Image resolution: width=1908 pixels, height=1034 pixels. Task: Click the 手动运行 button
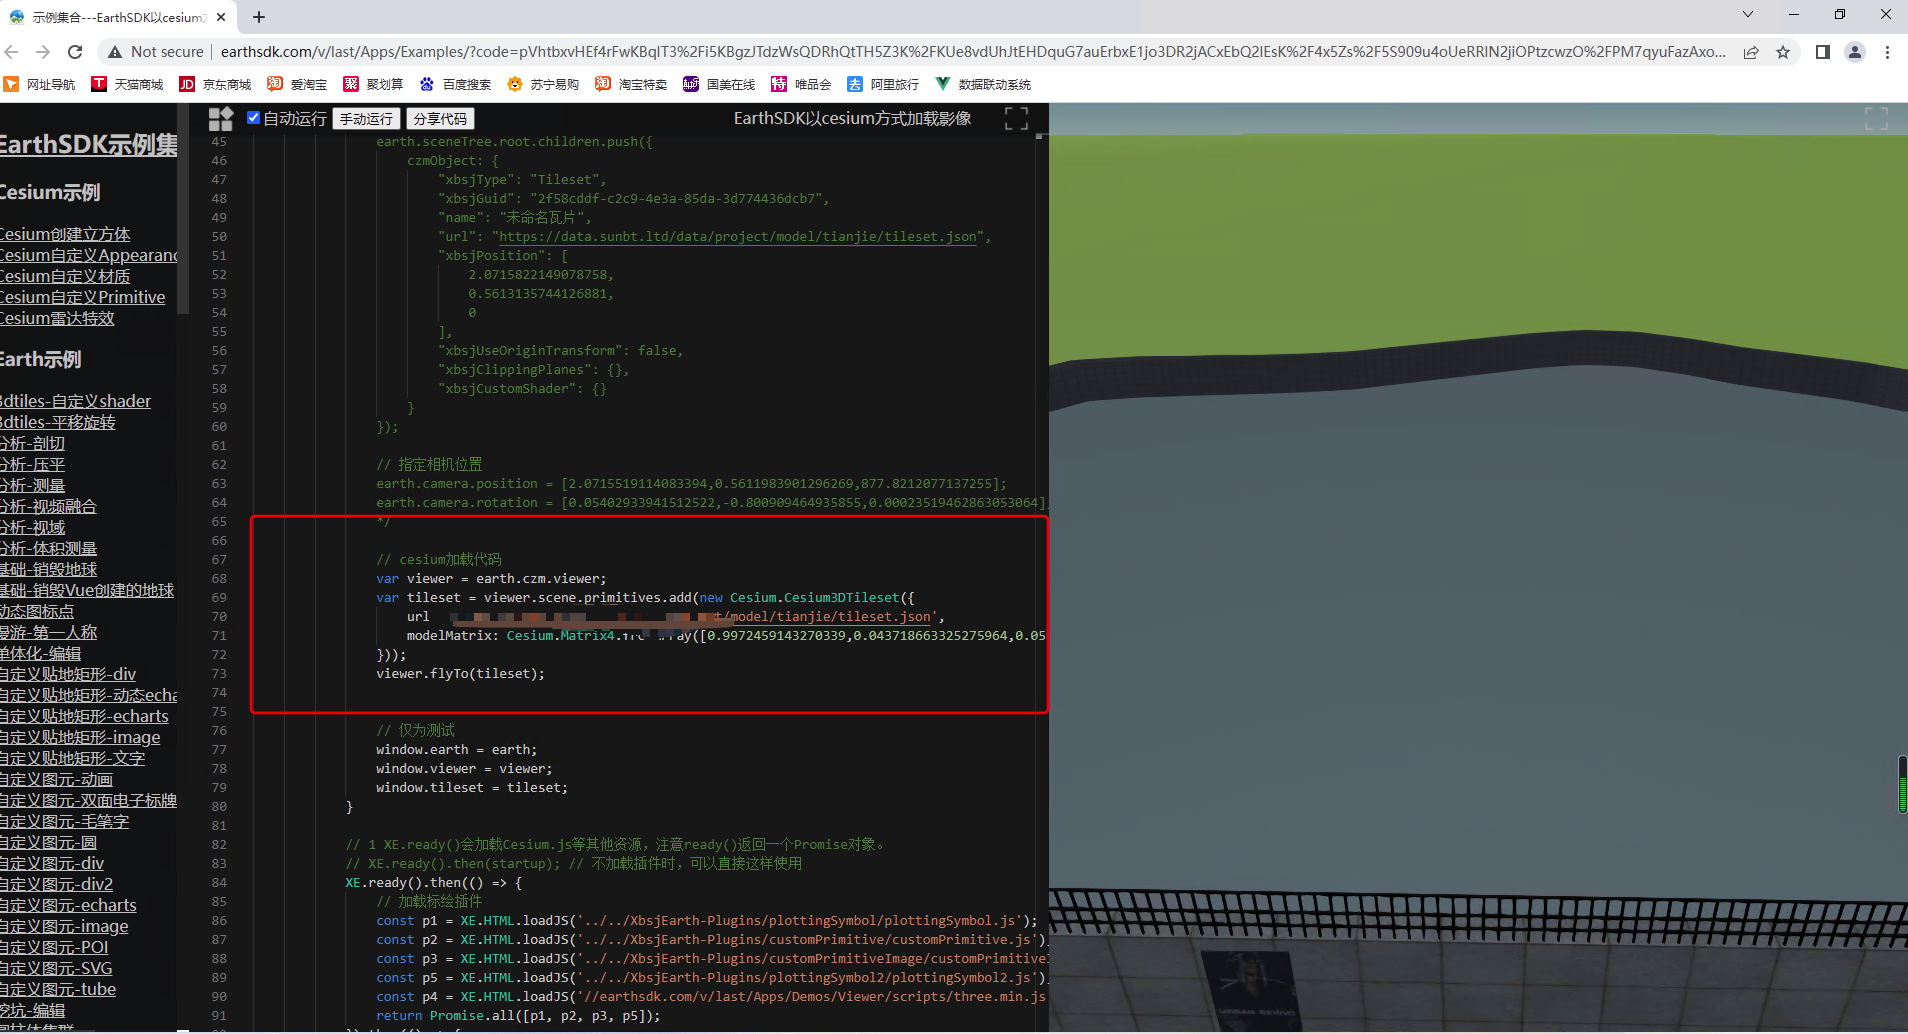[x=366, y=119]
